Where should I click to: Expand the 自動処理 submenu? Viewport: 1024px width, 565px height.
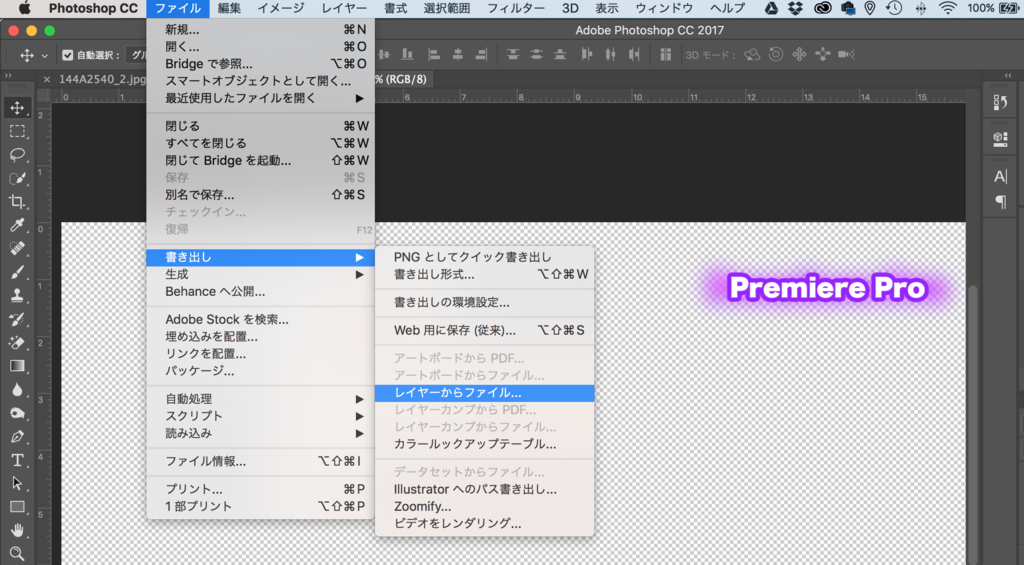point(261,399)
